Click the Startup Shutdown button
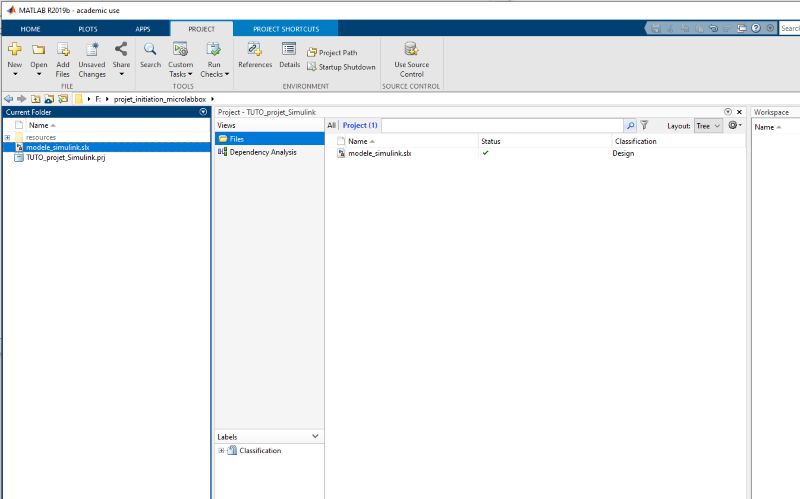This screenshot has height=499, width=800. tap(341, 67)
